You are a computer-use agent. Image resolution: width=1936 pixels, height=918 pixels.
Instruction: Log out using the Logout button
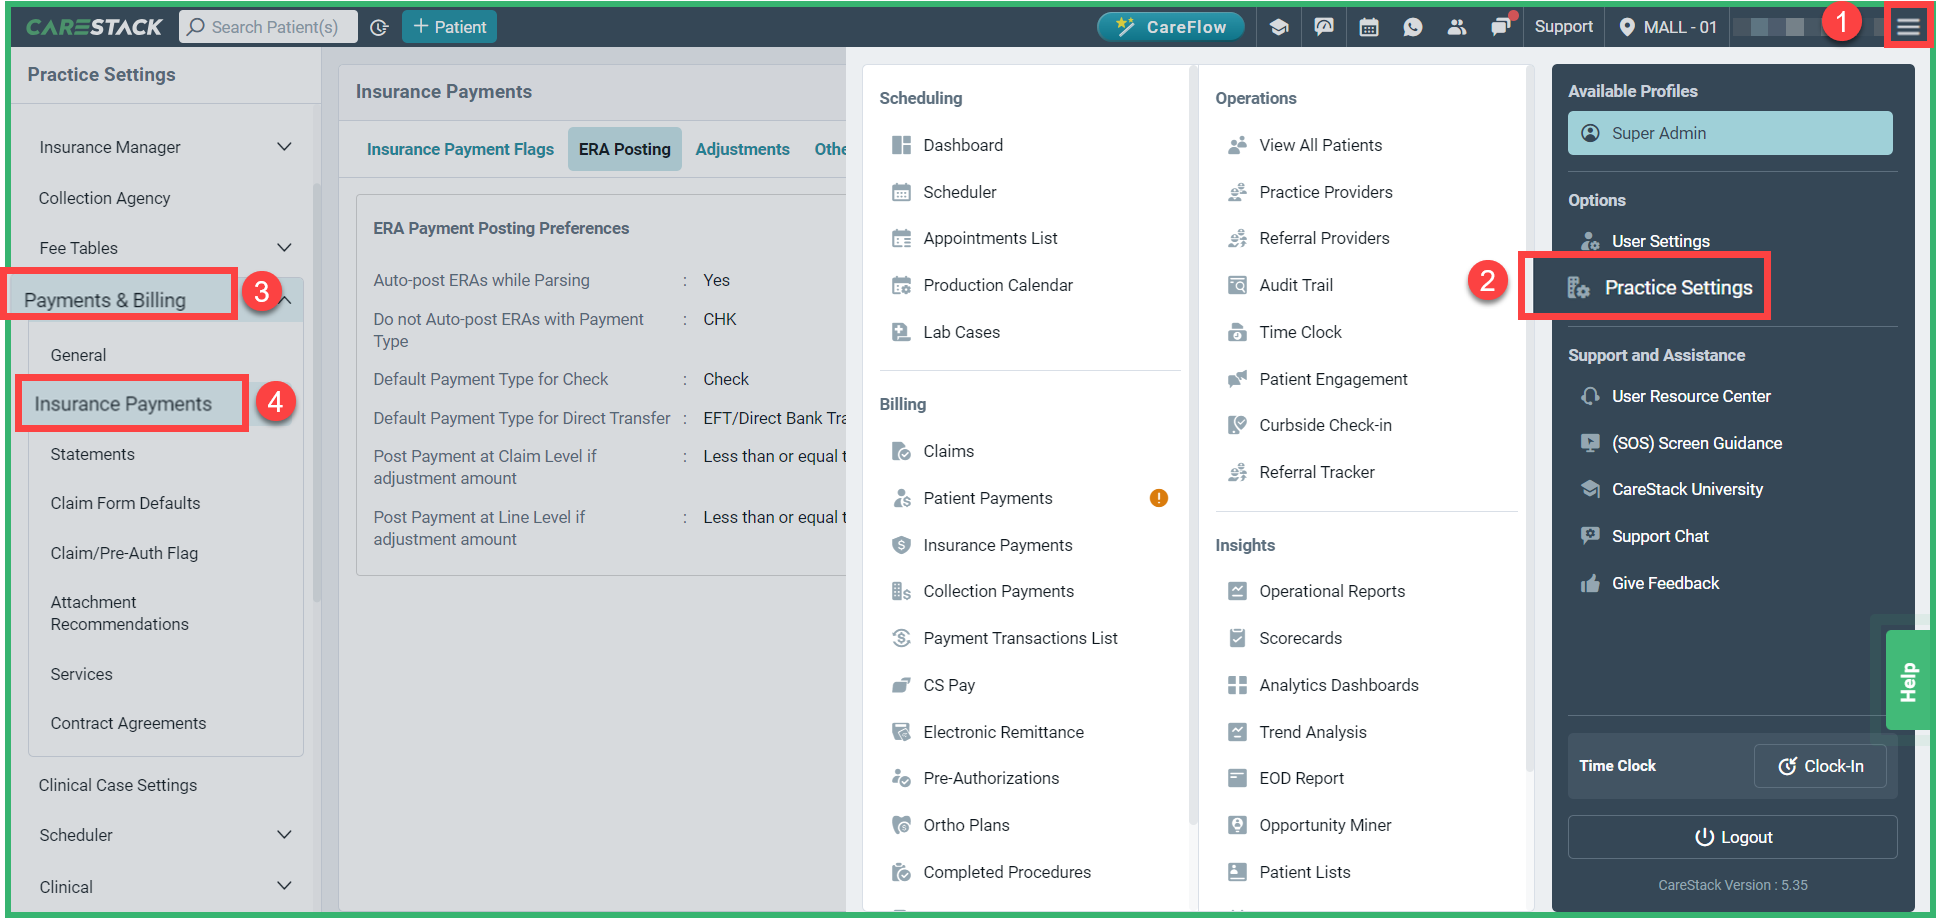pyautogui.click(x=1732, y=837)
